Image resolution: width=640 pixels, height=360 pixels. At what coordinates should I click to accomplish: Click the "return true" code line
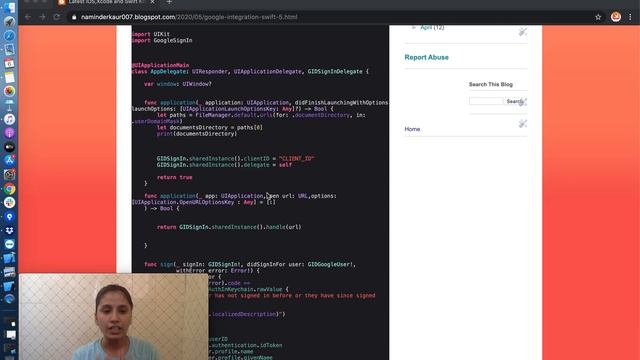click(174, 177)
